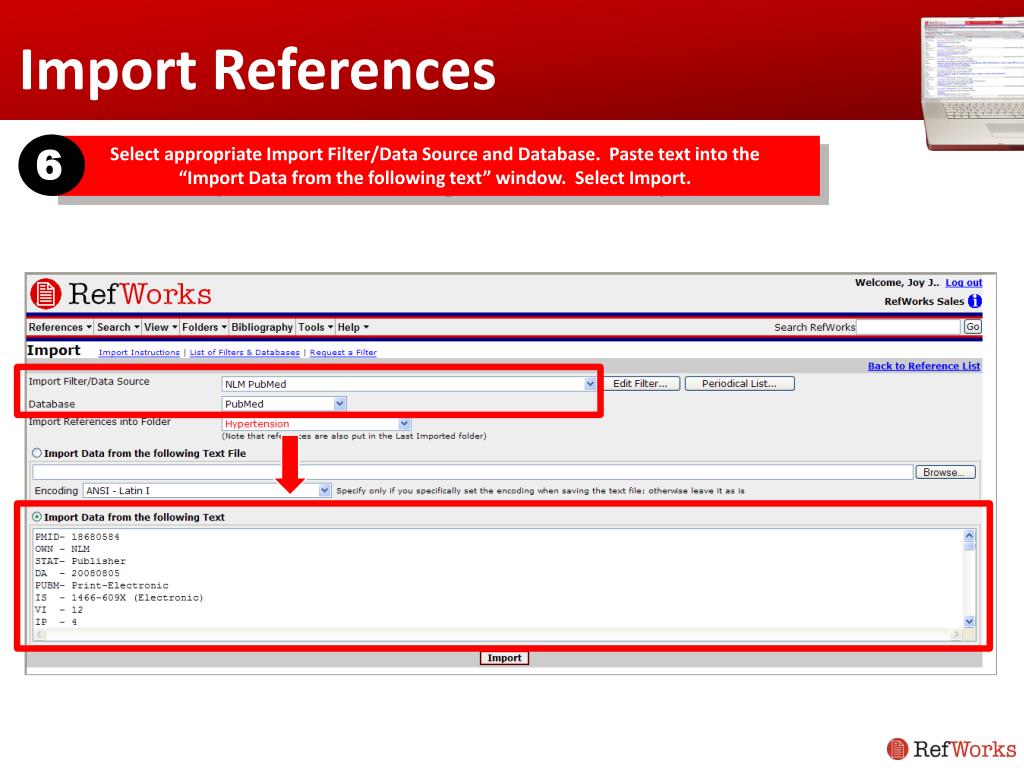This screenshot has width=1024, height=768.
Task: Click the RefWorks logo icon in the app header
Action: pos(45,294)
